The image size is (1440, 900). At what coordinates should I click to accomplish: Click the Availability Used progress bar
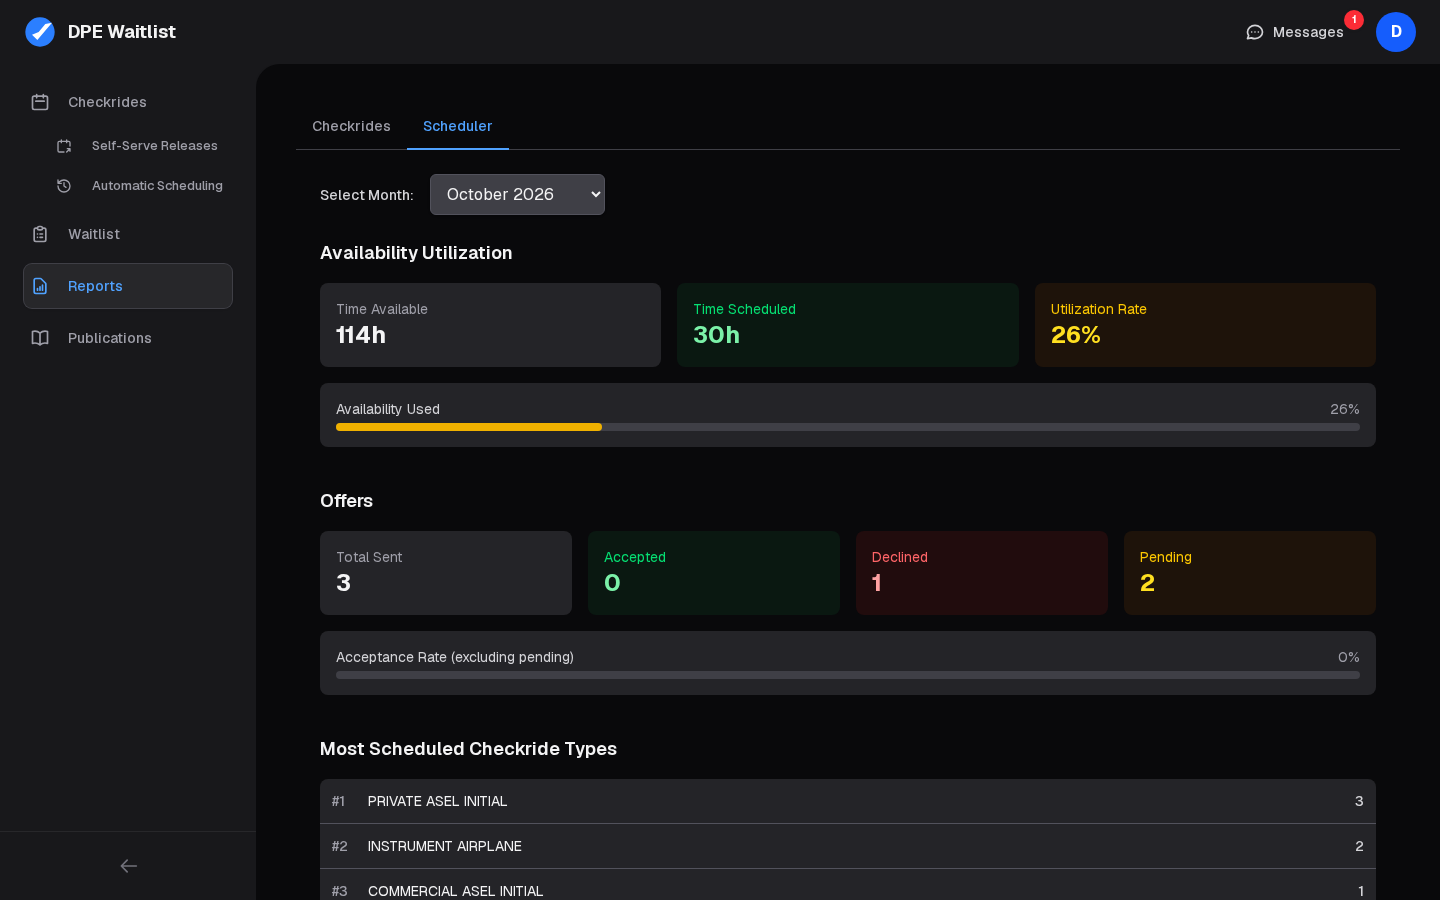pos(848,427)
